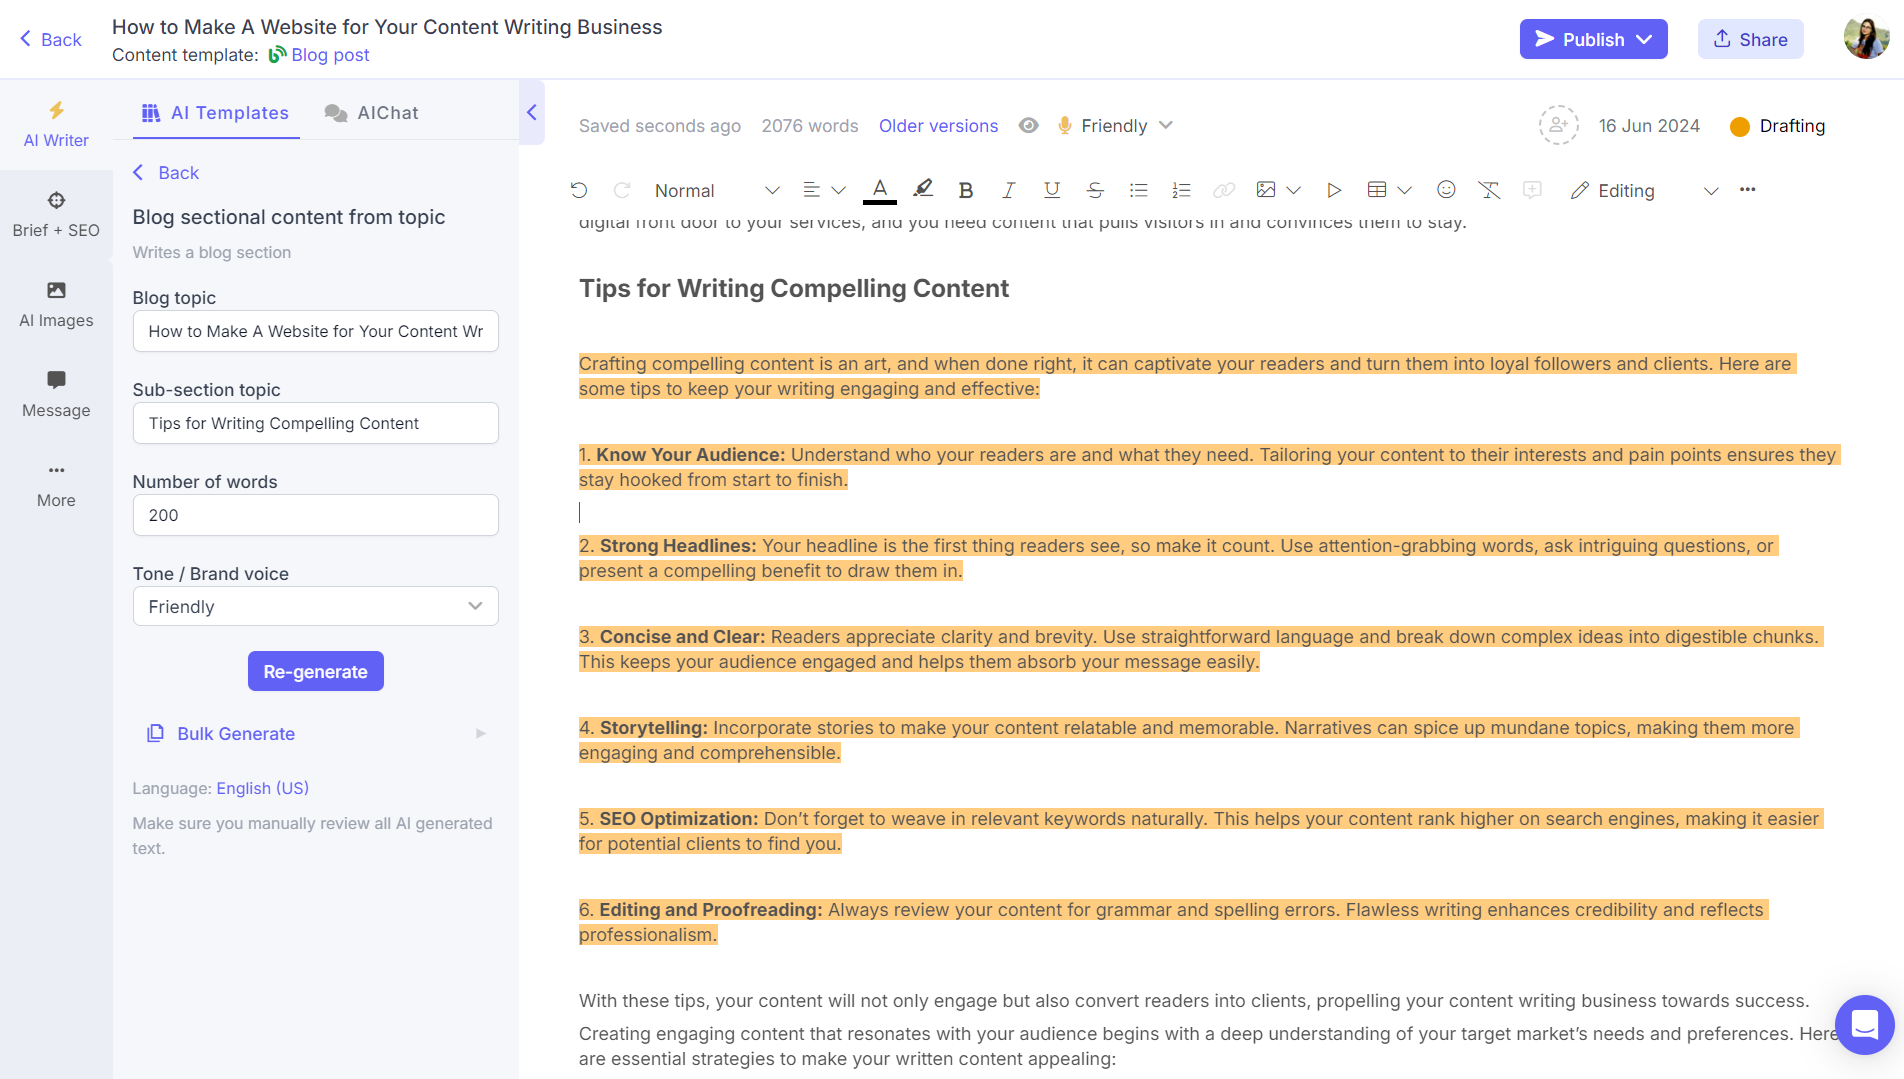This screenshot has width=1904, height=1079.
Task: Clear formatting of selected text
Action: click(1489, 189)
